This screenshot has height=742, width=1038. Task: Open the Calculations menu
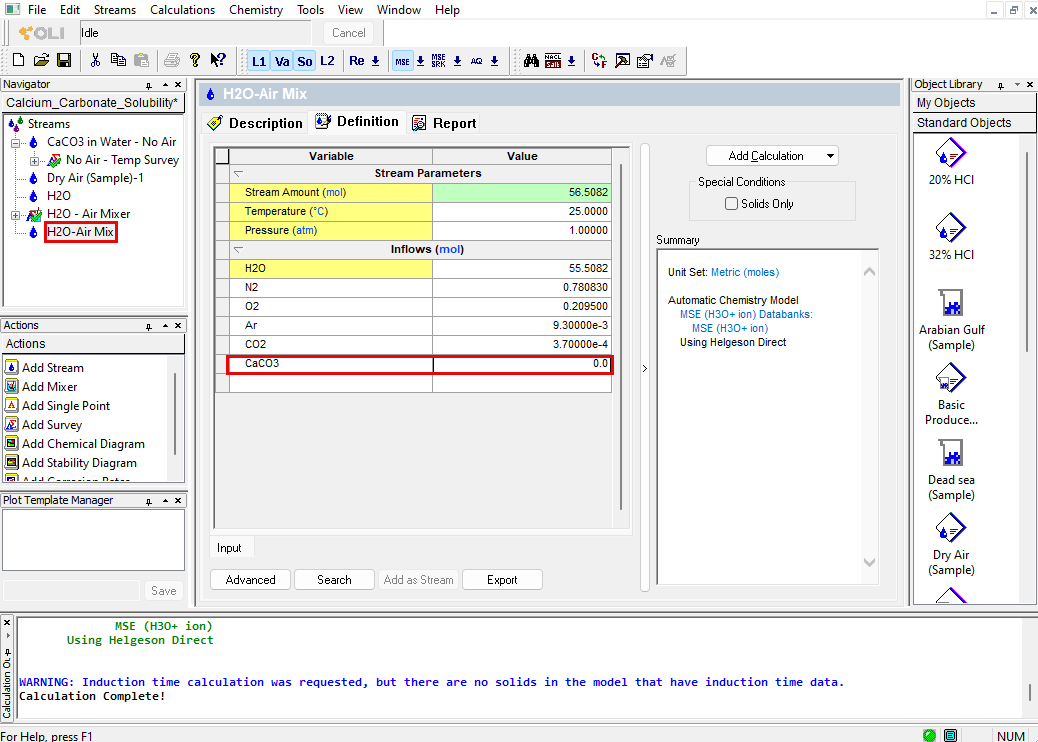pyautogui.click(x=183, y=10)
